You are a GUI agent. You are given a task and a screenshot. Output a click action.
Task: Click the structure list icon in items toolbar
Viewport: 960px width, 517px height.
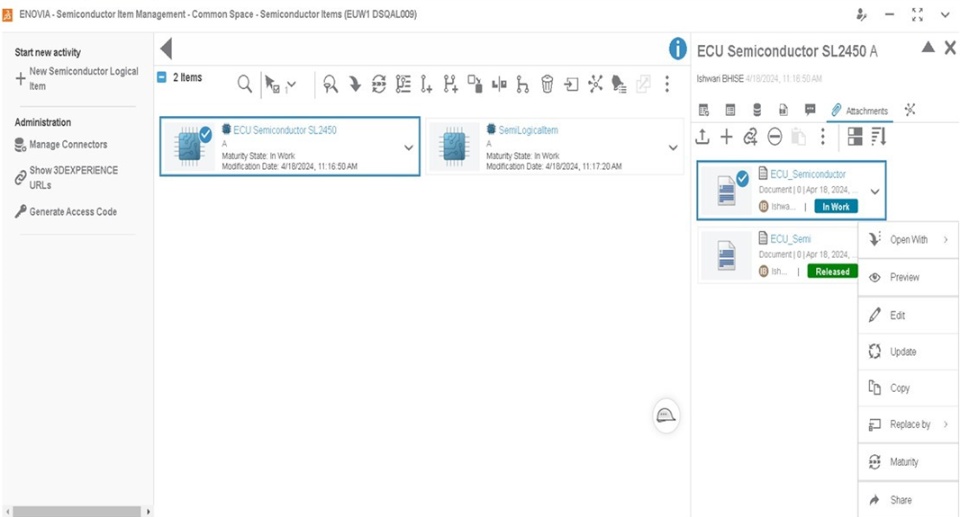pos(403,84)
